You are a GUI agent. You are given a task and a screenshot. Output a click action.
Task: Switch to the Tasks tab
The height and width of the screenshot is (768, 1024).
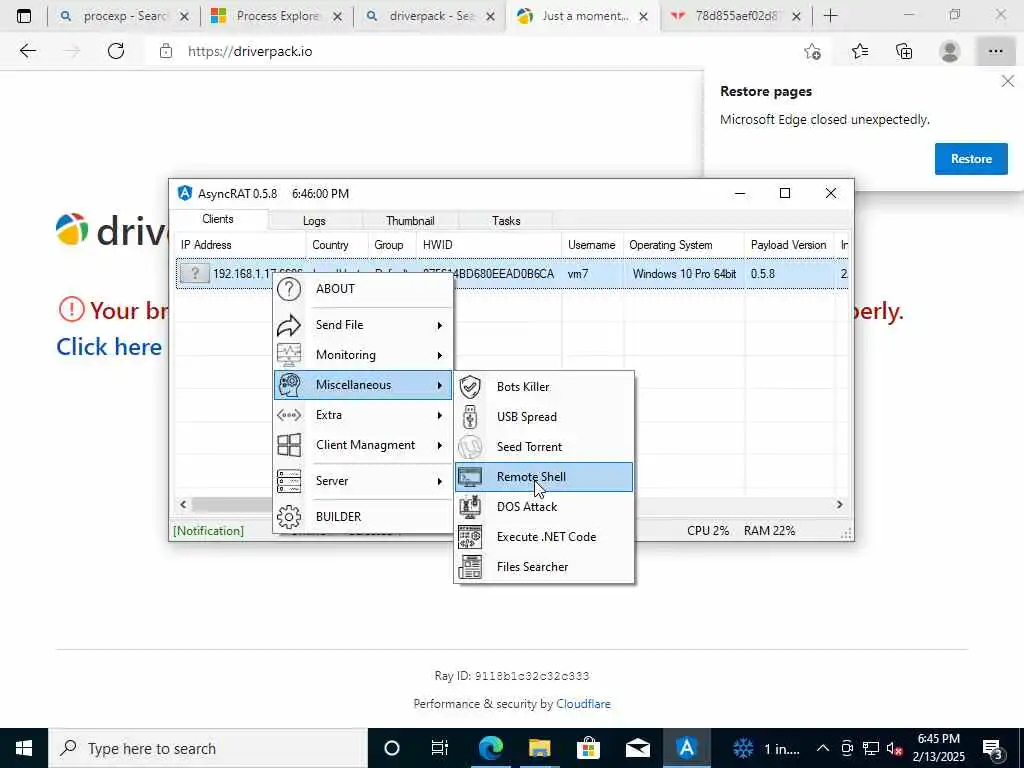pos(506,221)
